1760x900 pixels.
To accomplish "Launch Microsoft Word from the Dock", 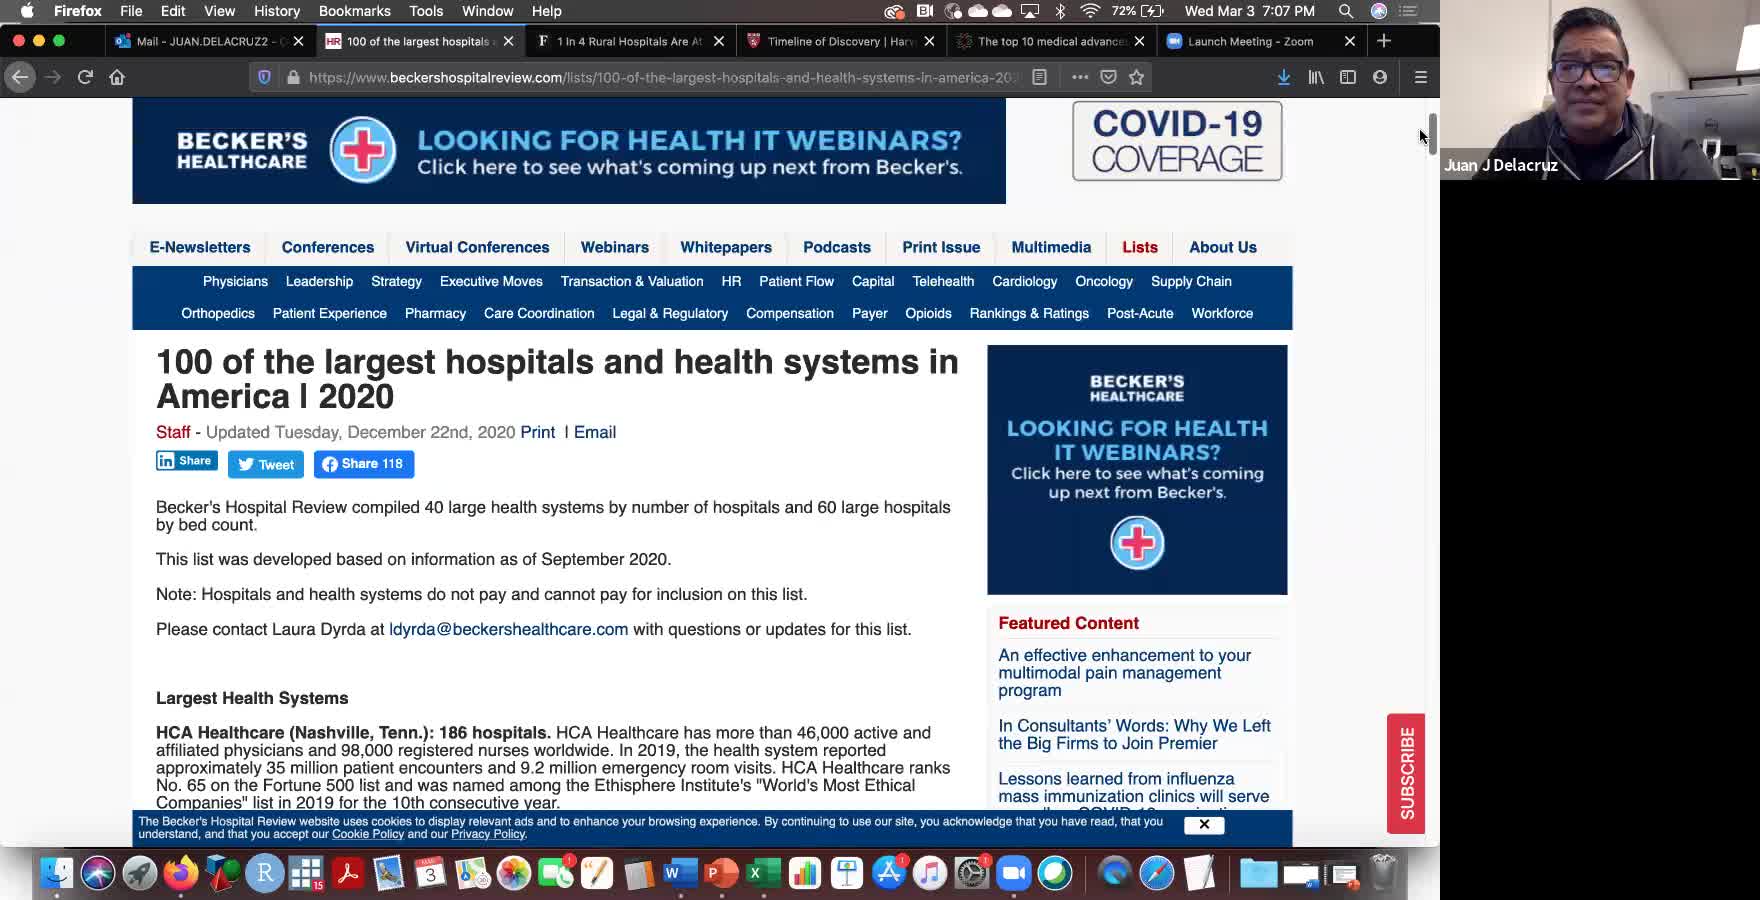I will click(679, 873).
